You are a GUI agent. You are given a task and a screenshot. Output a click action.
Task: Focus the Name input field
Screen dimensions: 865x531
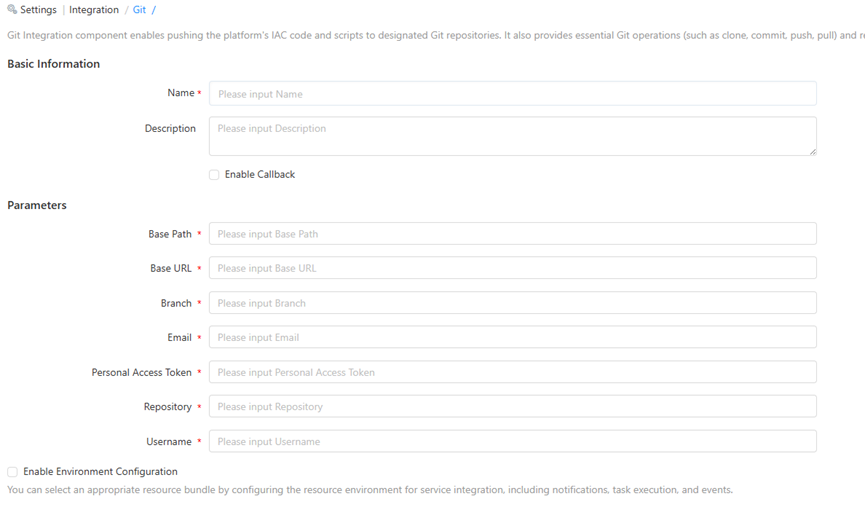pos(512,94)
